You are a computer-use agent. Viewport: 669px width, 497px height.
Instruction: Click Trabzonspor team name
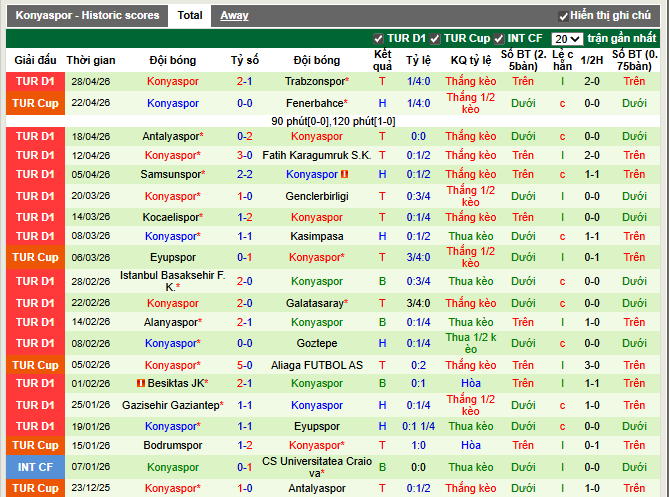pos(314,81)
